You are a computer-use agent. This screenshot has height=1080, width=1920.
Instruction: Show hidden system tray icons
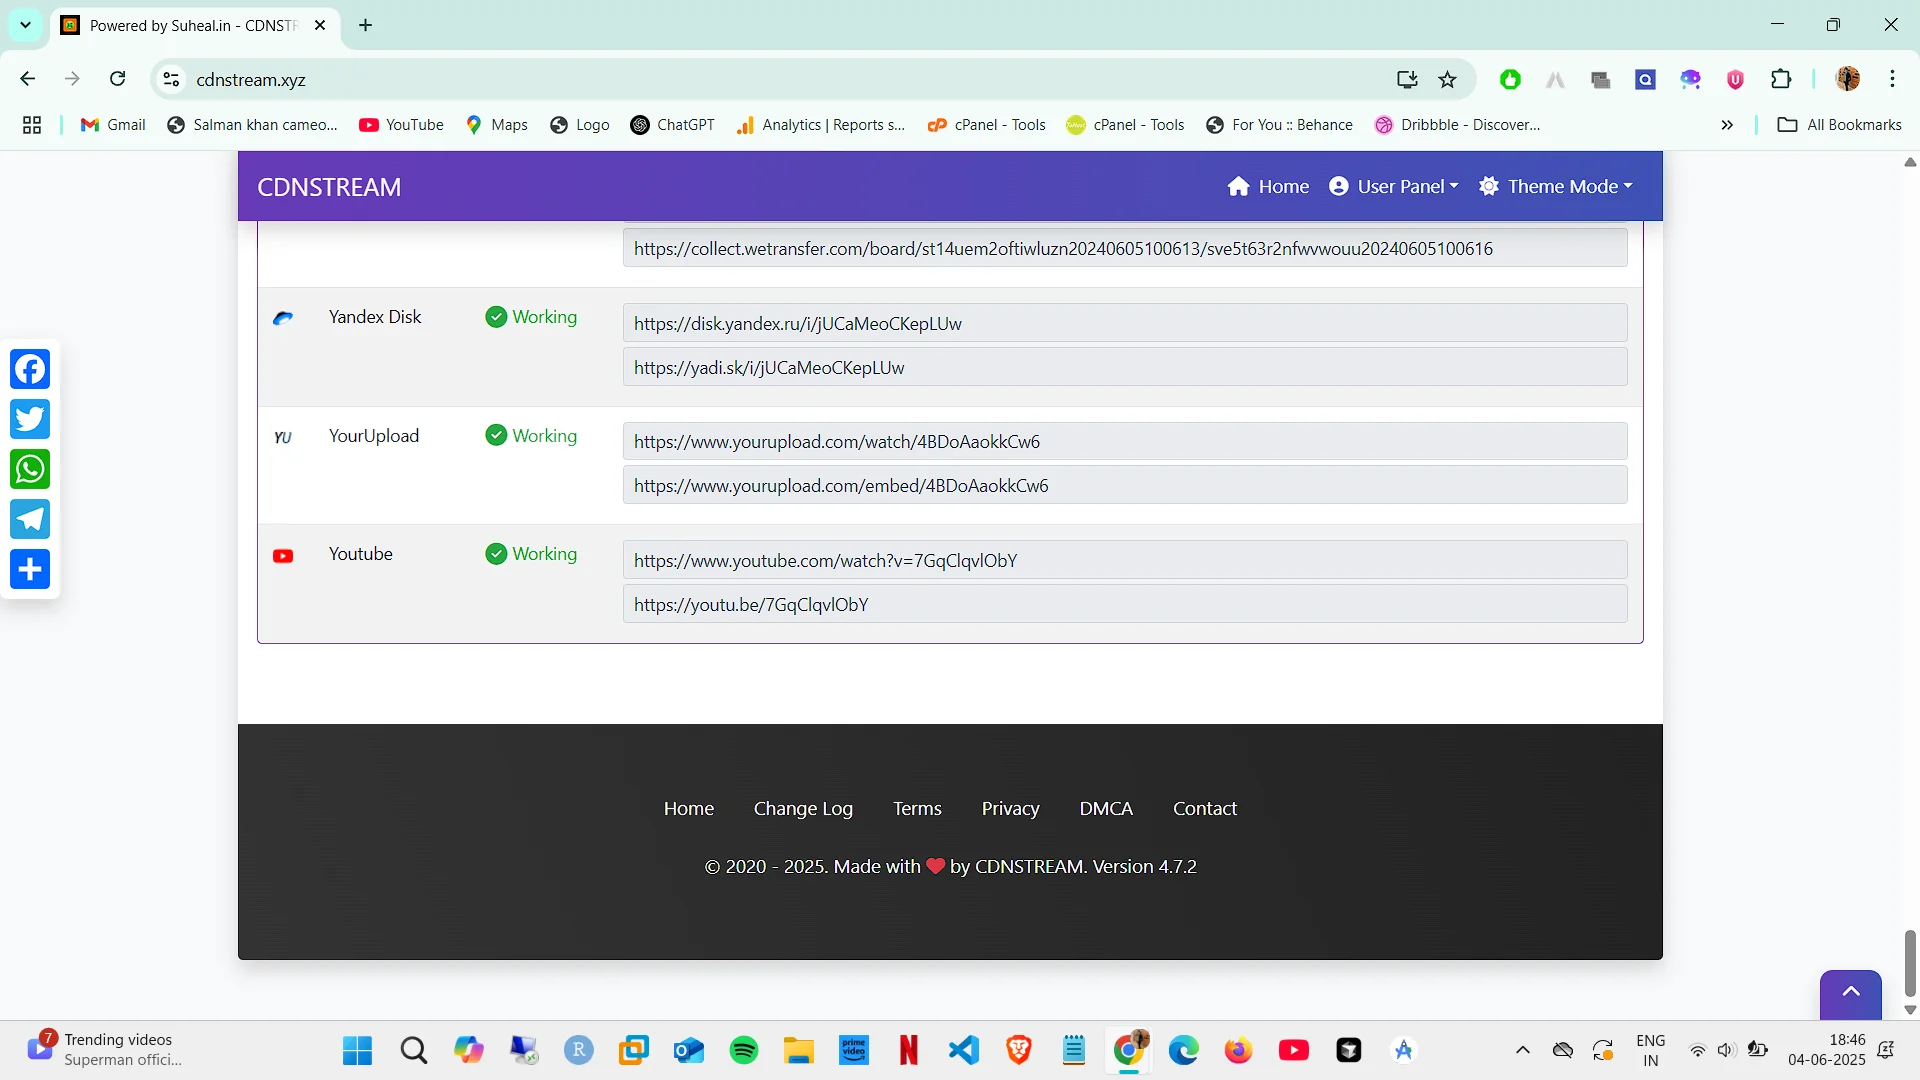tap(1522, 1050)
